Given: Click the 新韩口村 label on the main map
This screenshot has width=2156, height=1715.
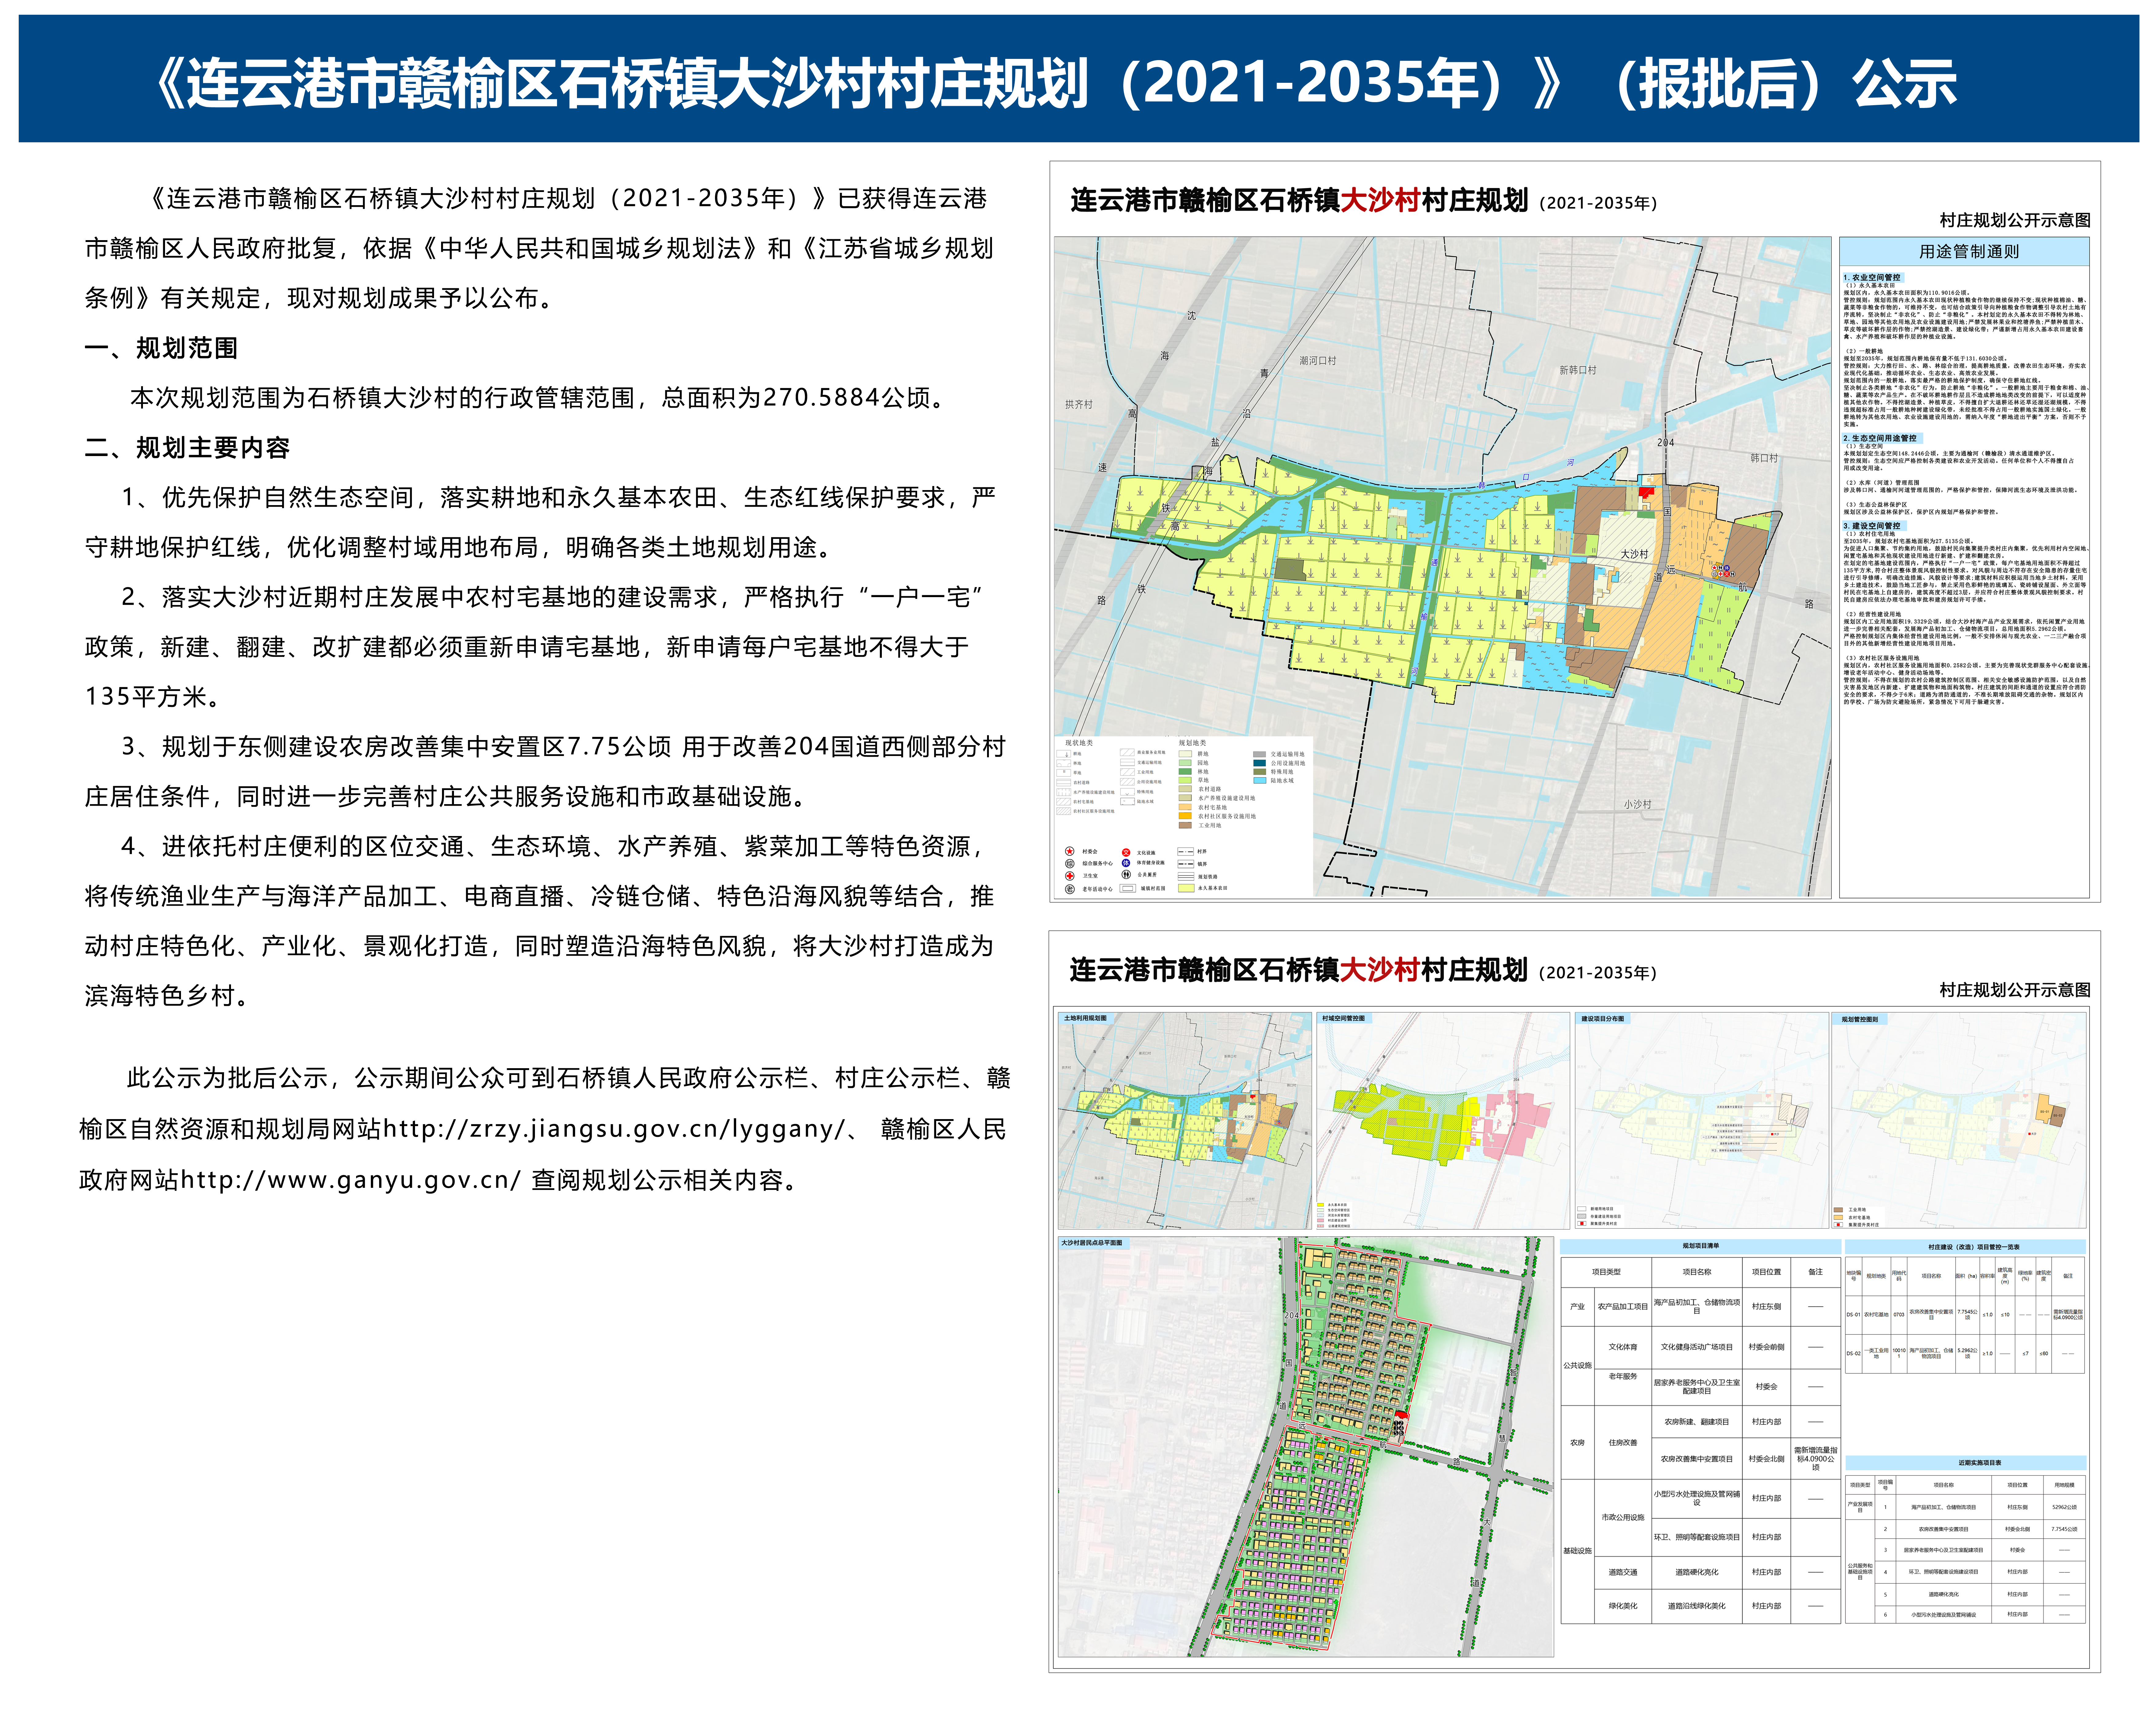Looking at the screenshot, I should (1578, 370).
